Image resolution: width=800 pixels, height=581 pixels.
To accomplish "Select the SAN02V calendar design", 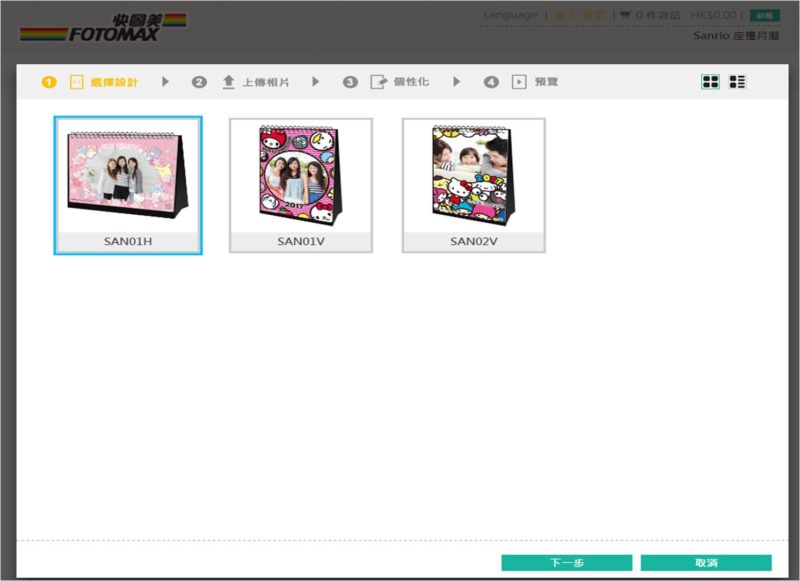I will tap(473, 185).
